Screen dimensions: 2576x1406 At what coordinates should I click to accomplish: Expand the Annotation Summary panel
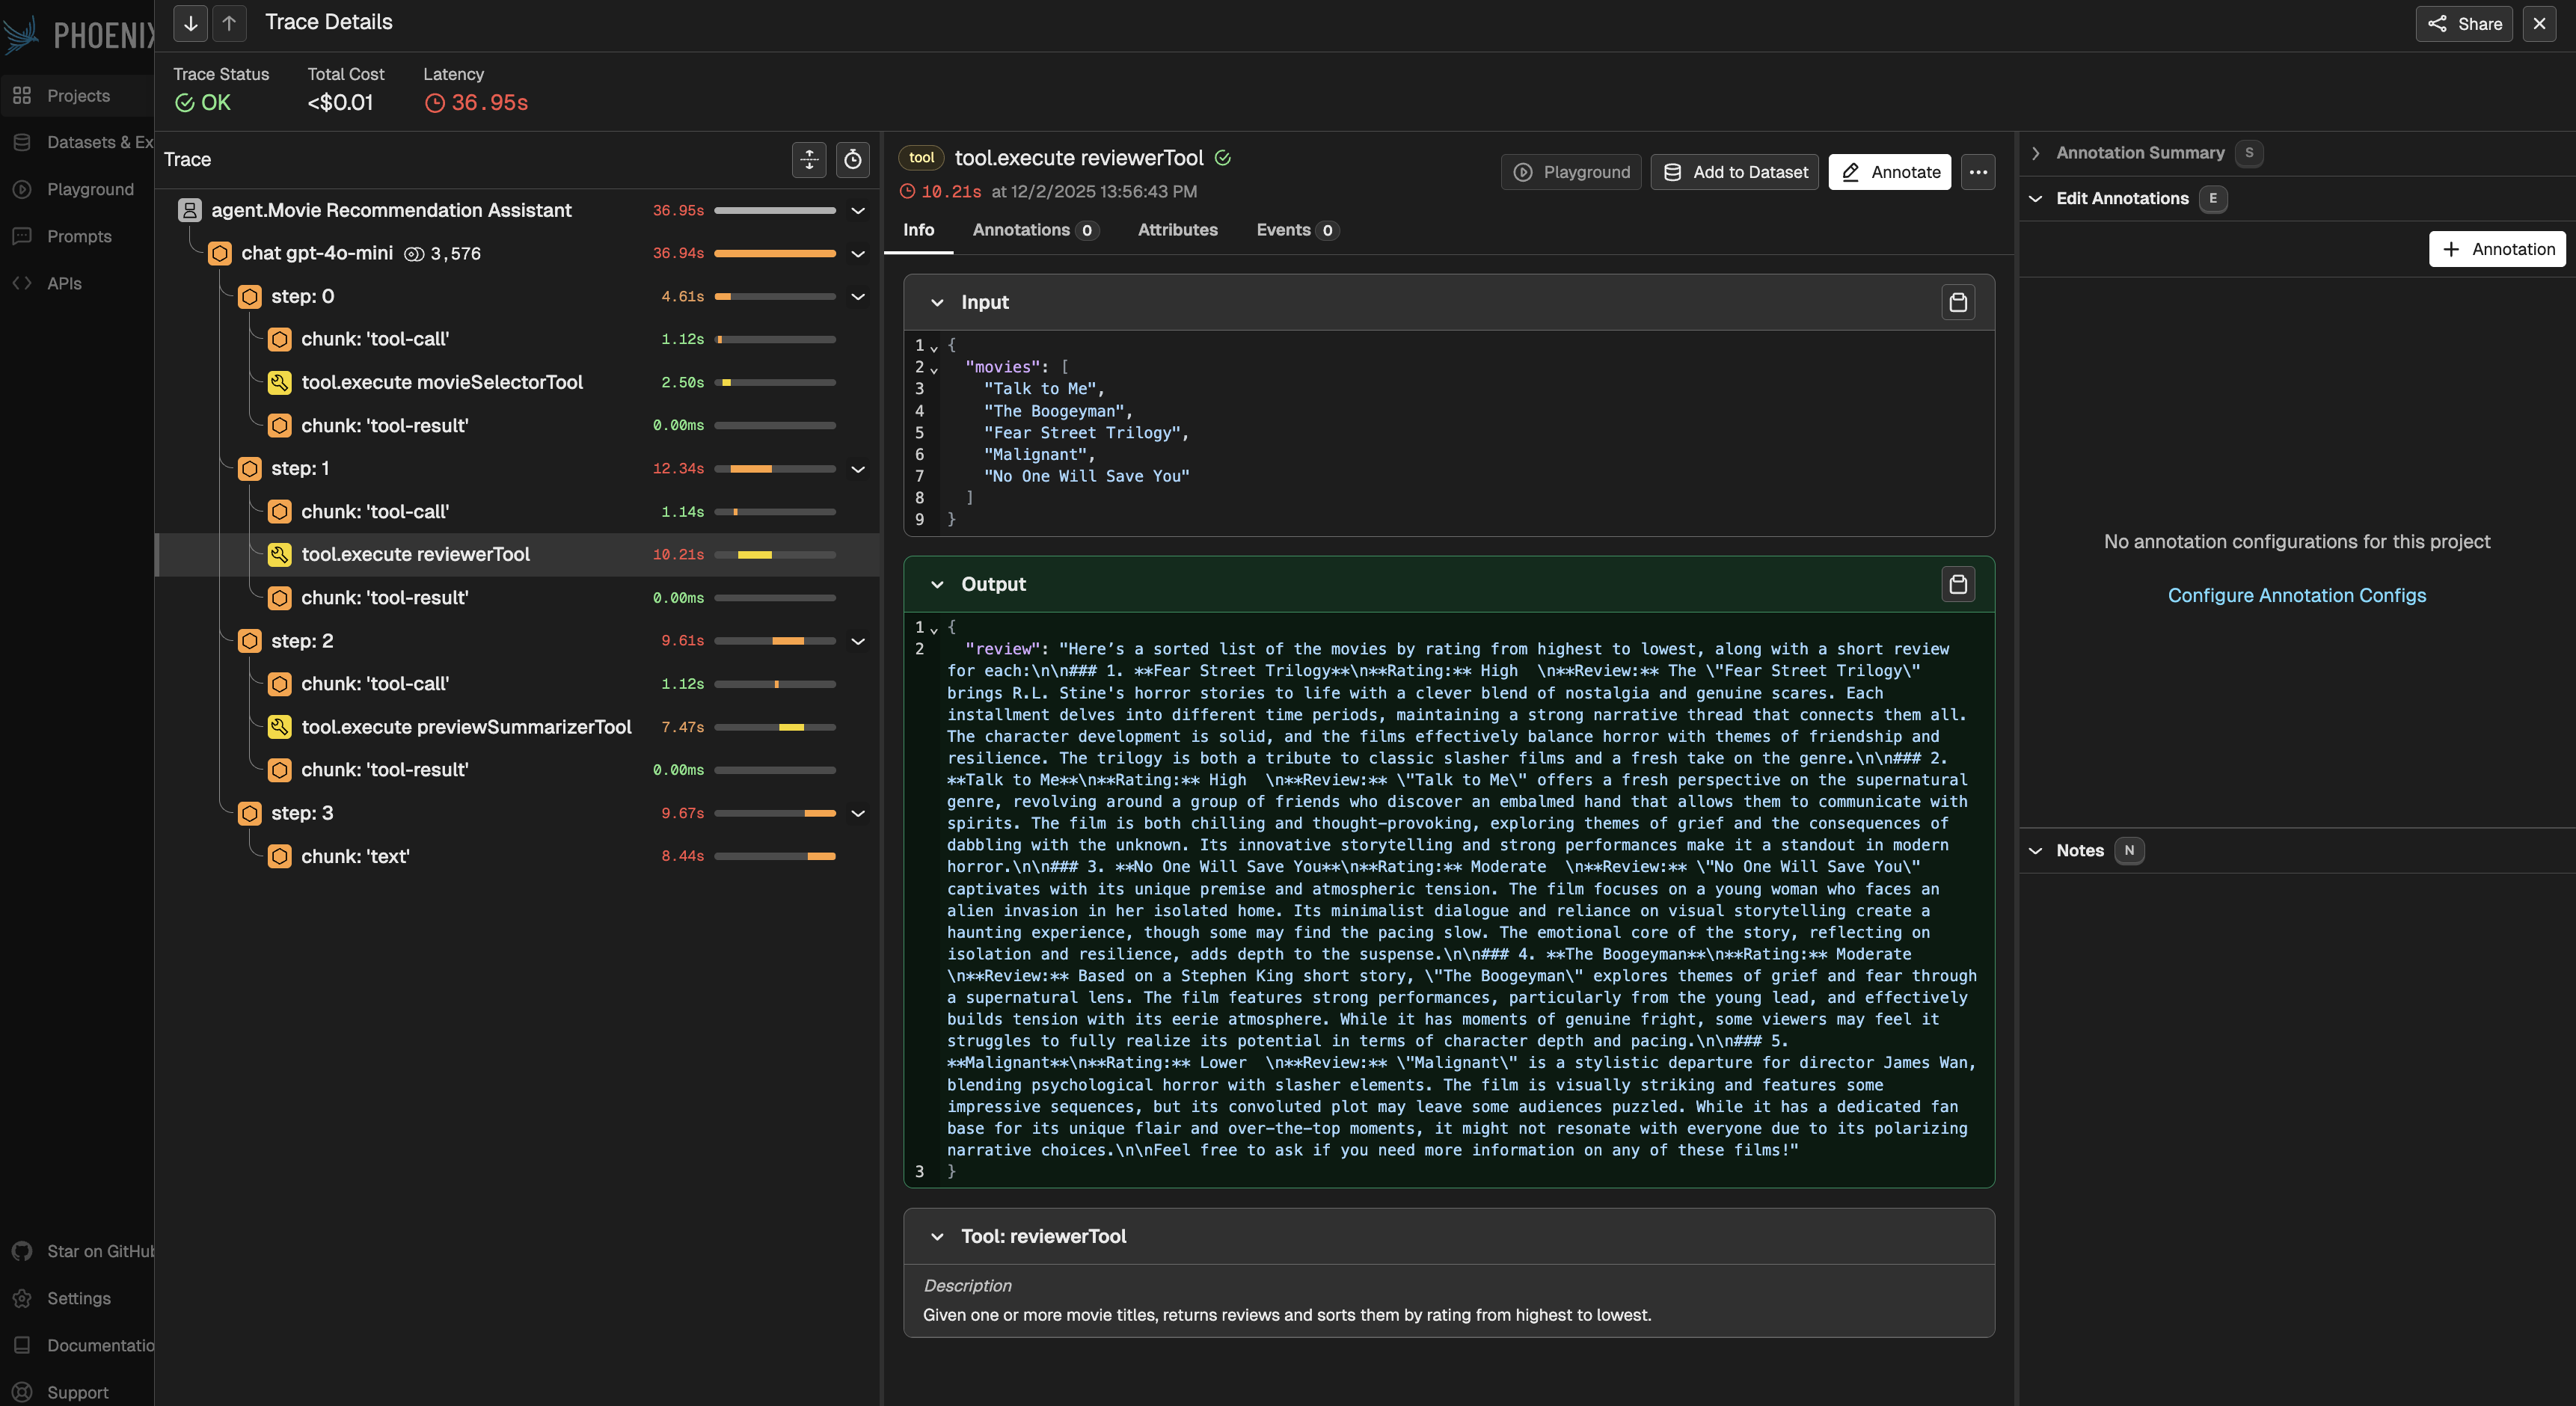(x=2035, y=153)
